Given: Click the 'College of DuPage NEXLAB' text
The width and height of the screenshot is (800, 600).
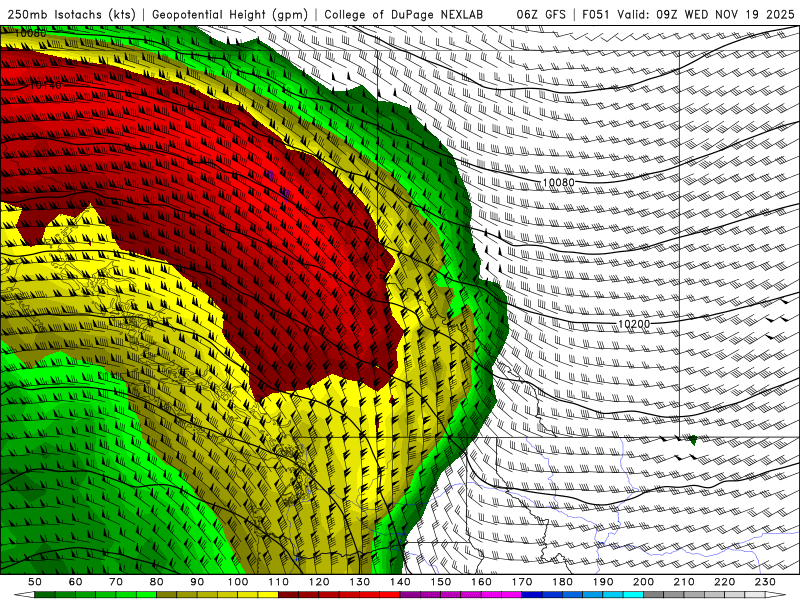Looking at the screenshot, I should tap(404, 14).
